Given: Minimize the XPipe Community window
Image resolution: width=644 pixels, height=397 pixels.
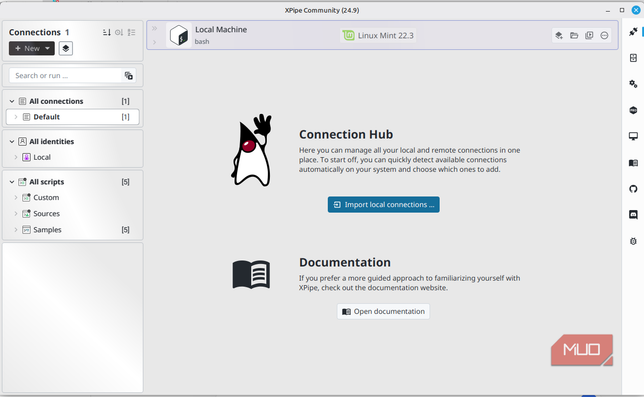Looking at the screenshot, I should point(608,10).
